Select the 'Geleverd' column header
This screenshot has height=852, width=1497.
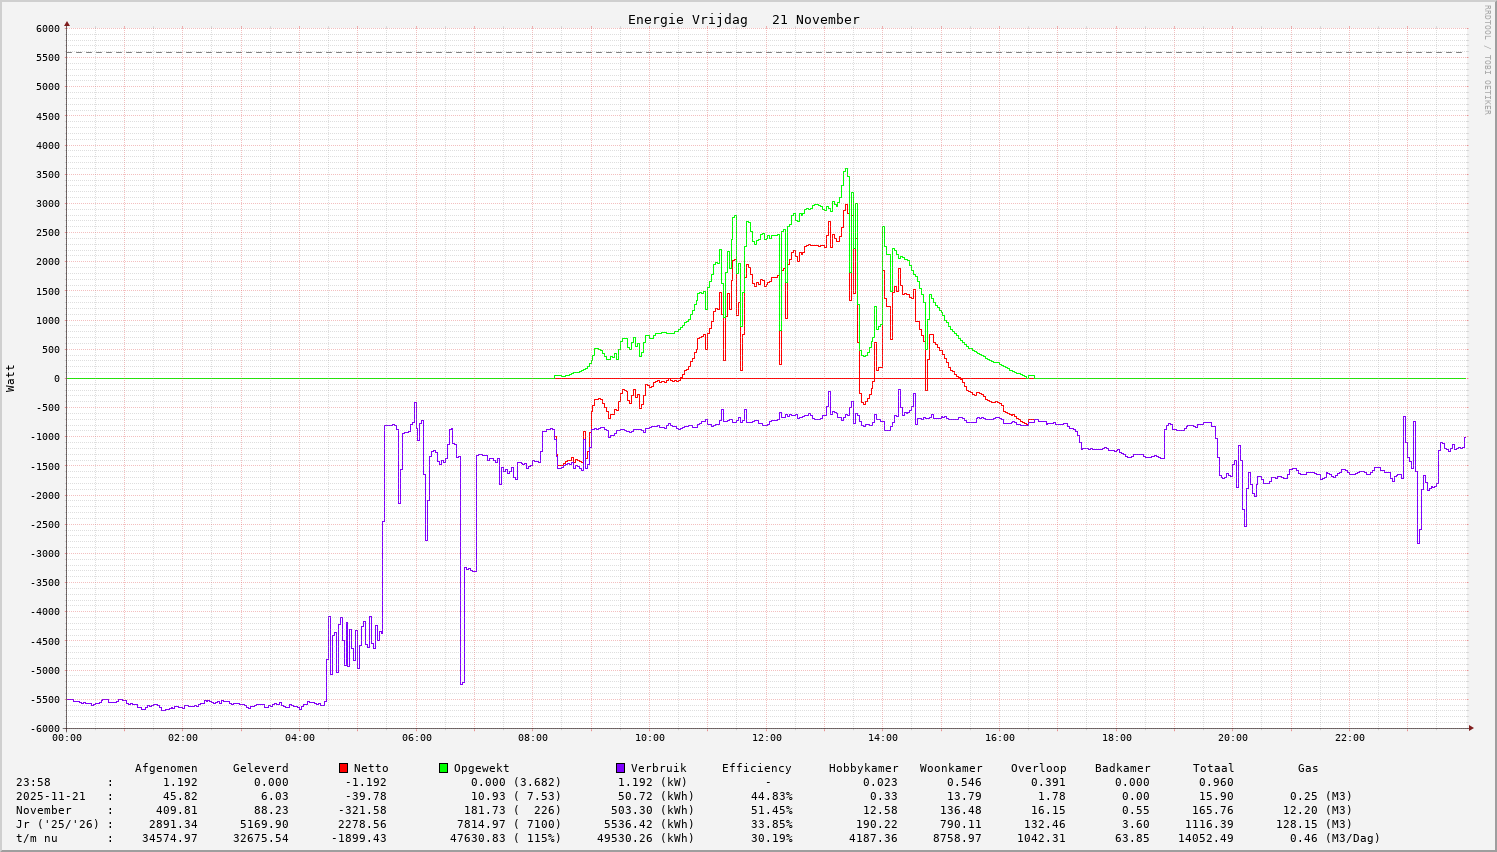click(x=260, y=768)
